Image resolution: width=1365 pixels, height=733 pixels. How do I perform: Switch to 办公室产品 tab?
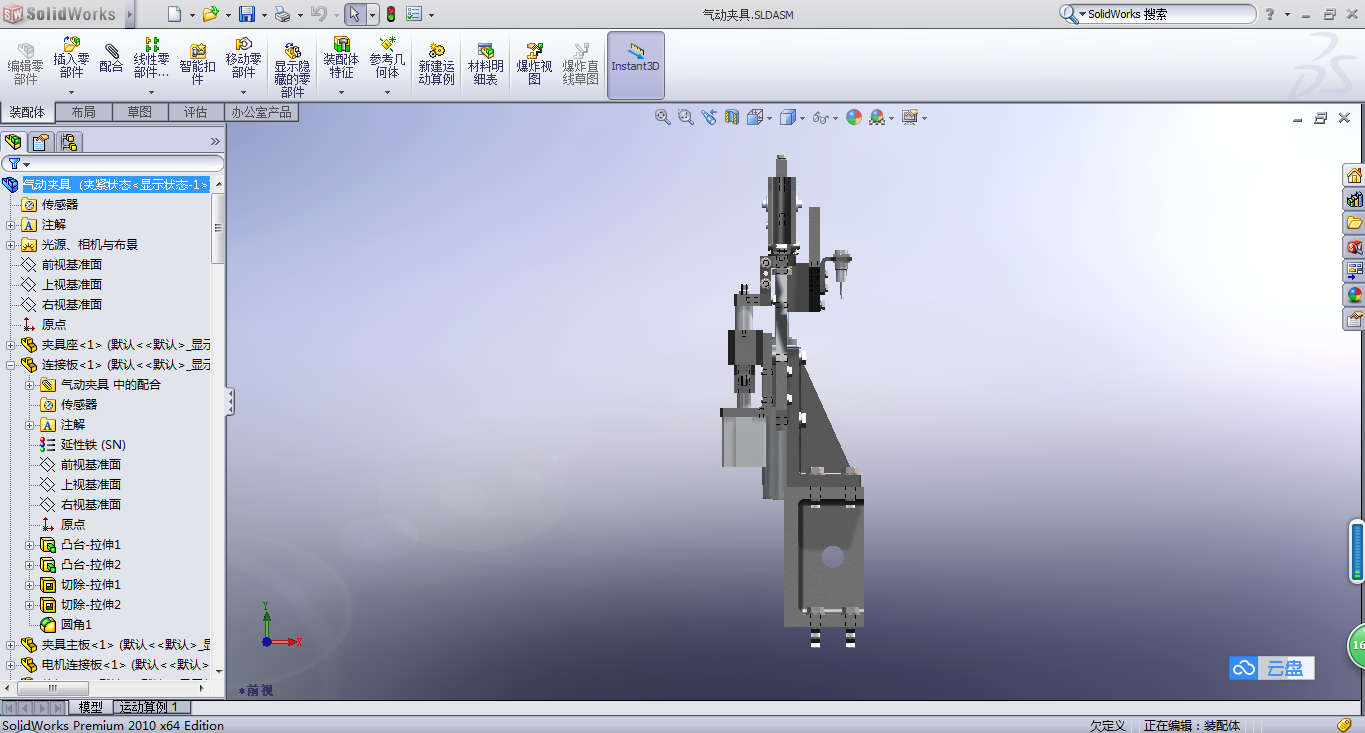click(x=261, y=112)
